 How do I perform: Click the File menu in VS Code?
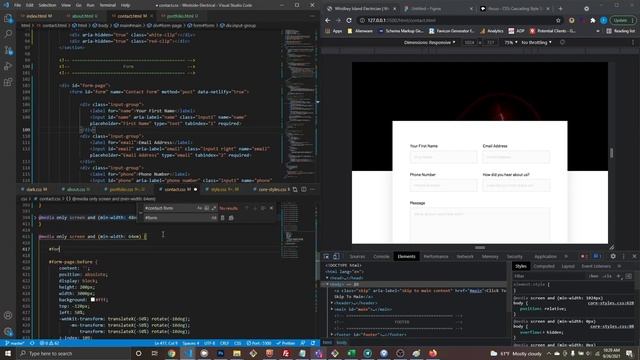(x=18, y=5)
